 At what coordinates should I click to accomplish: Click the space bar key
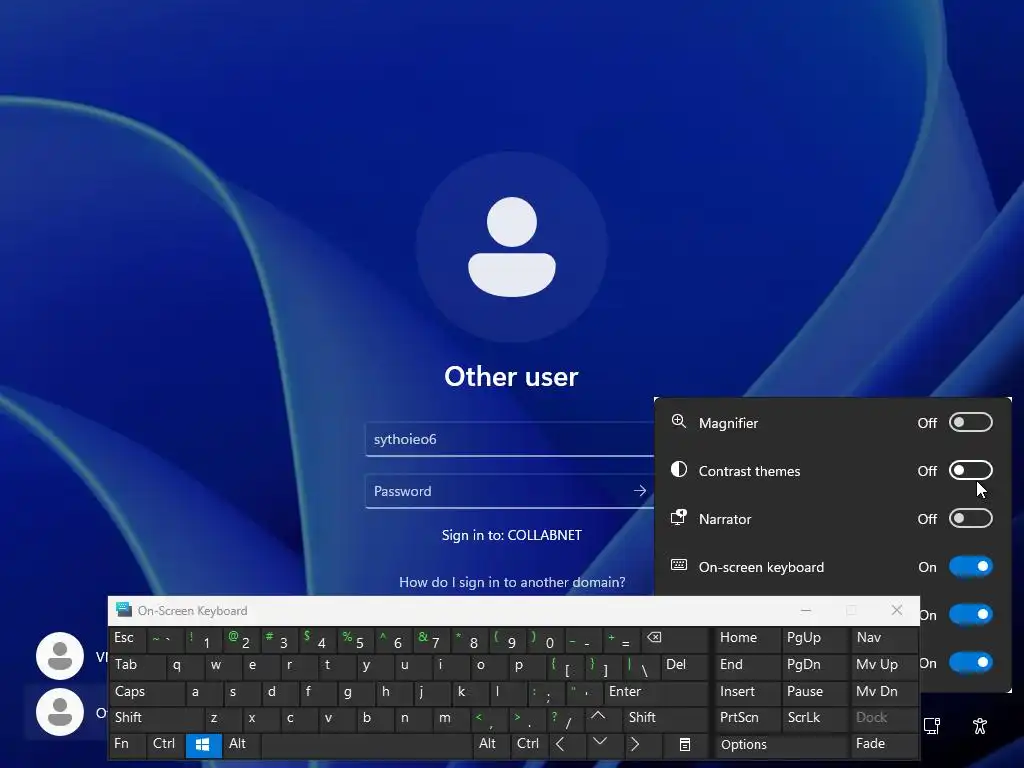[x=366, y=745]
